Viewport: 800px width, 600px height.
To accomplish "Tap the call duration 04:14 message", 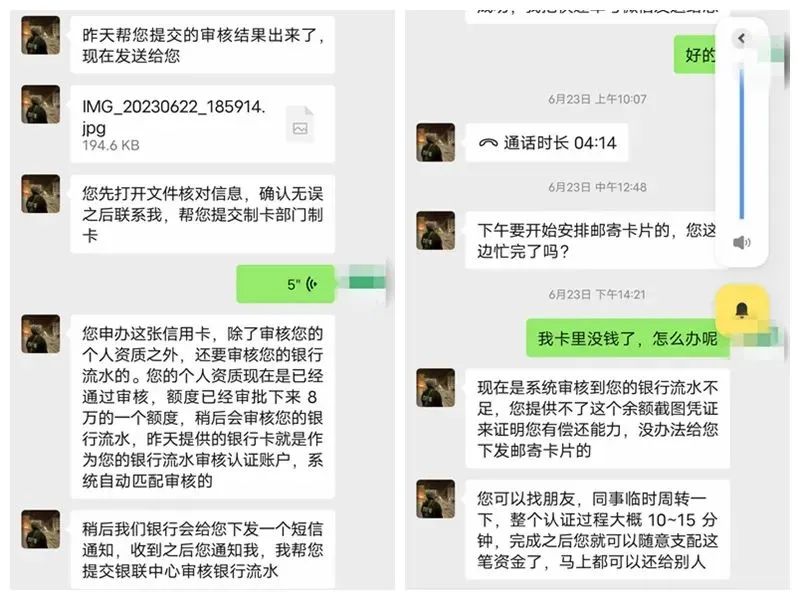I will pyautogui.click(x=547, y=143).
